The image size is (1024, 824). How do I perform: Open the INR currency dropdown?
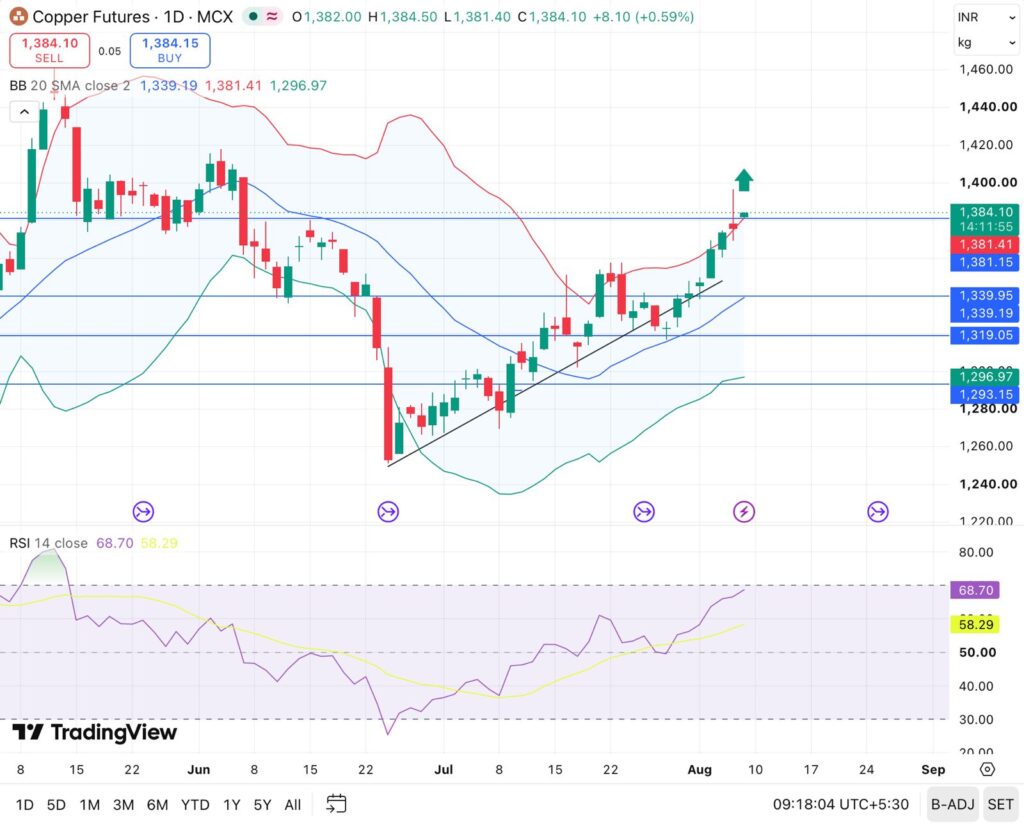click(985, 17)
